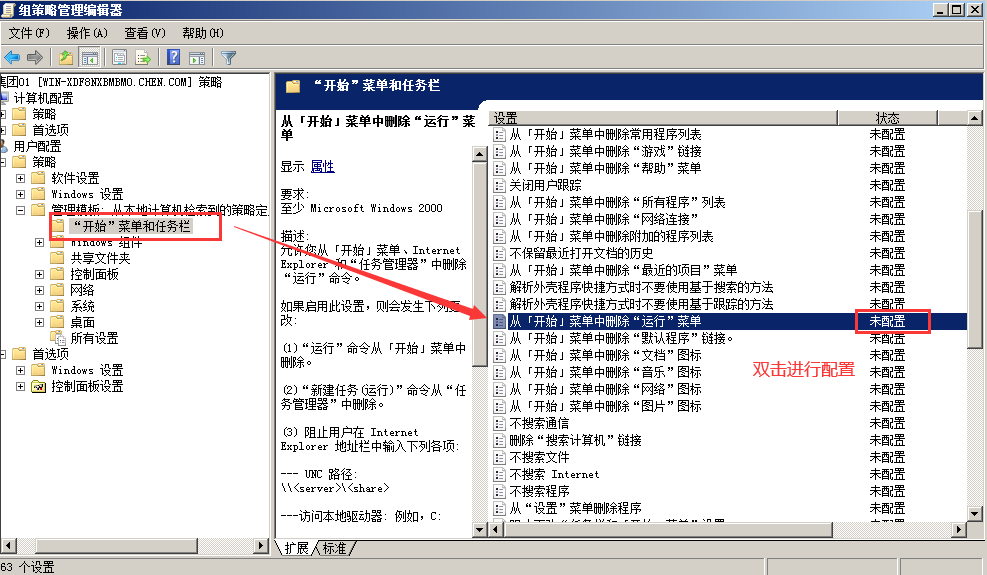Click settings list horizontal scroll-right arrow
The width and height of the screenshot is (987, 575).
tap(959, 530)
